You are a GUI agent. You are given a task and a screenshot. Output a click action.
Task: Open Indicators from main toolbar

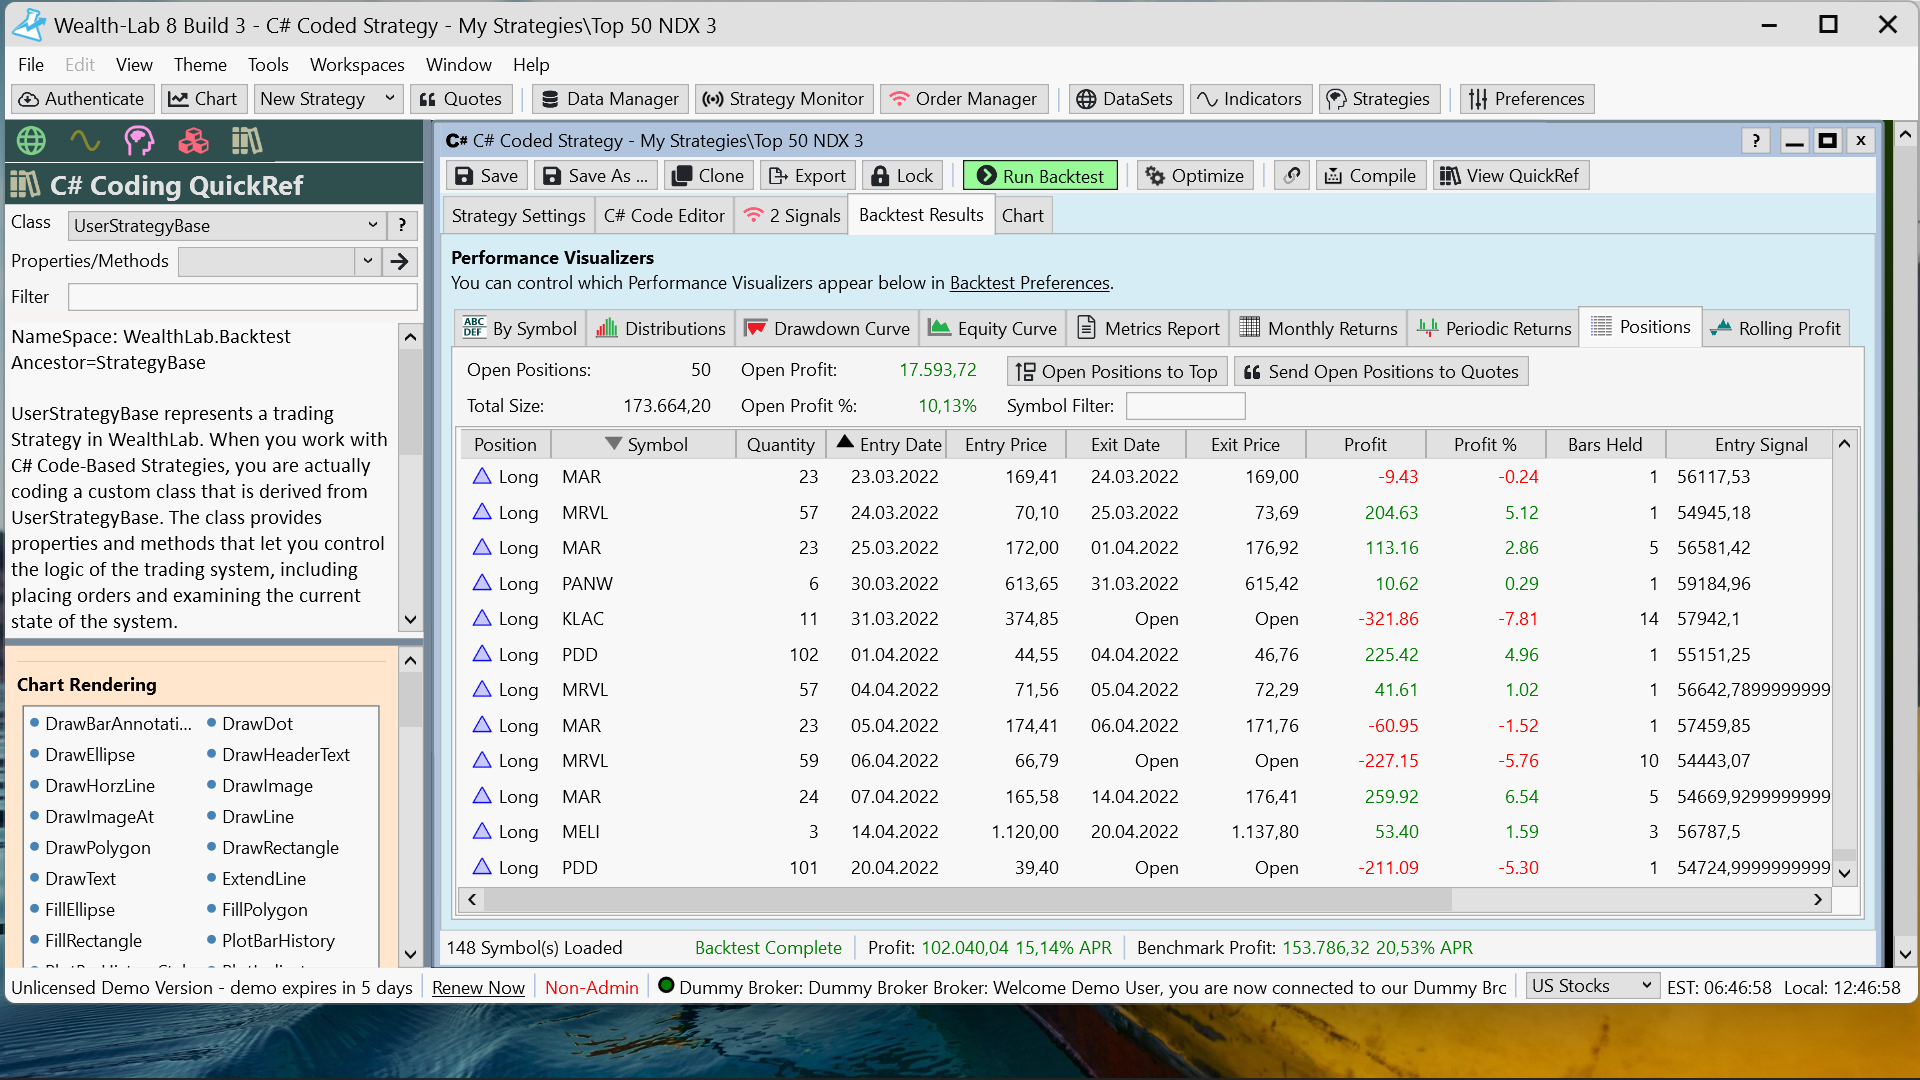click(x=1251, y=99)
